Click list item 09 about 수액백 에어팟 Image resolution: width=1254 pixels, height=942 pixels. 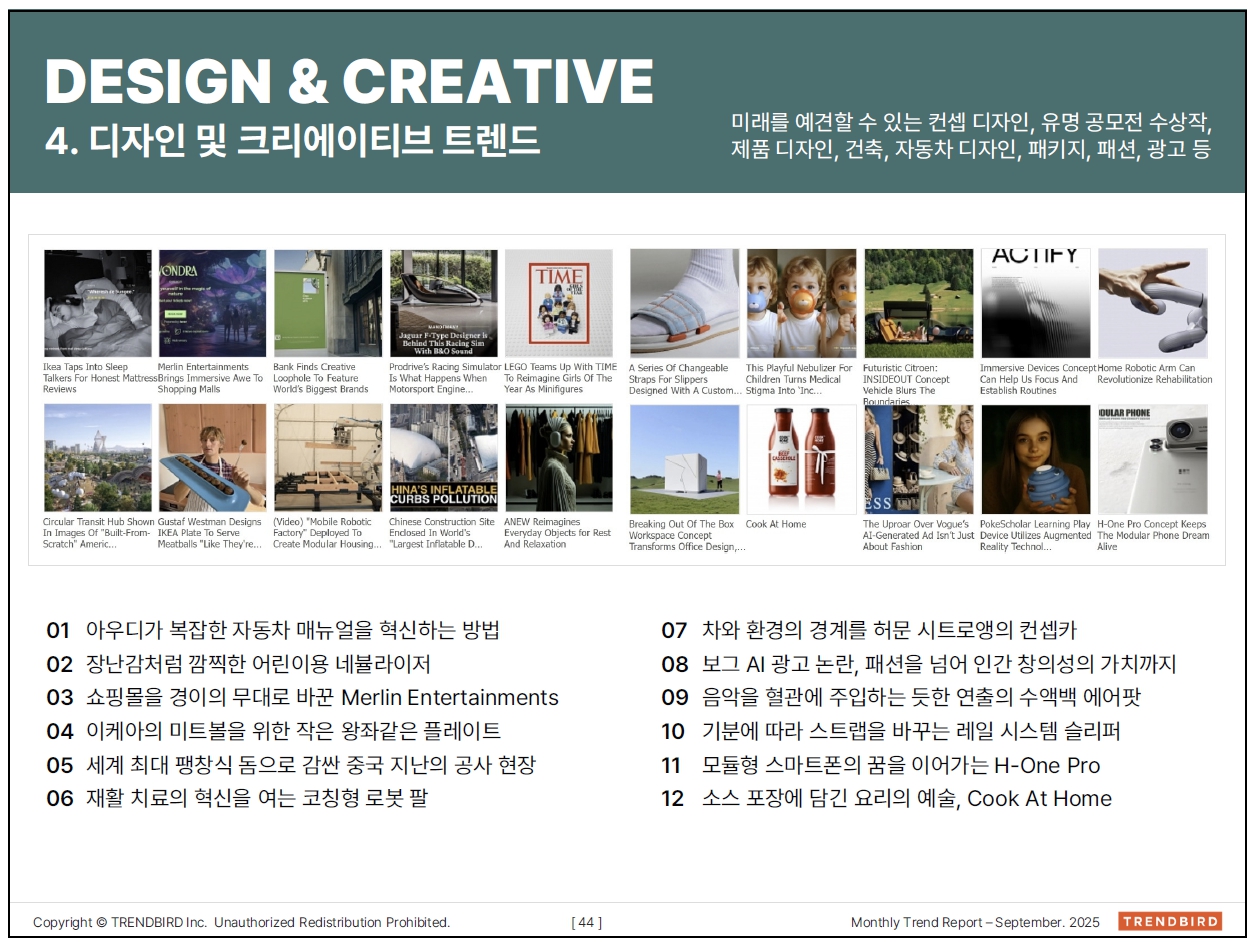coord(901,698)
